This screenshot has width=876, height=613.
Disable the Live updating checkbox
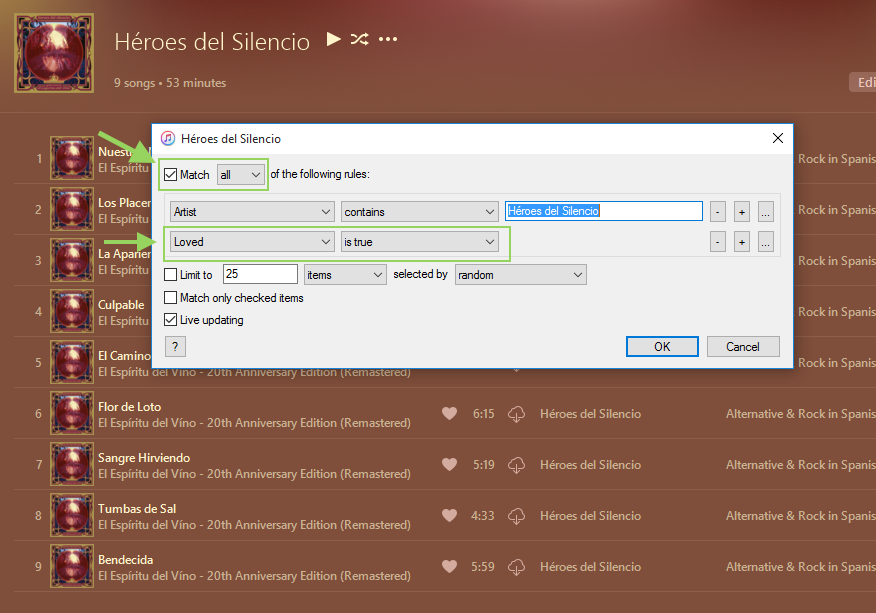pos(170,320)
